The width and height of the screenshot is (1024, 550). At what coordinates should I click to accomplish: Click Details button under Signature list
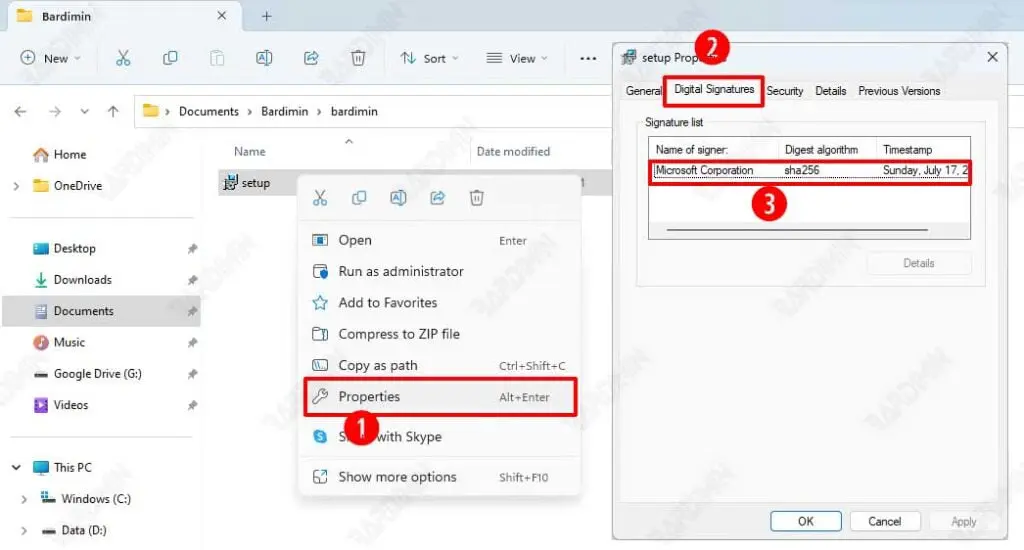[918, 263]
